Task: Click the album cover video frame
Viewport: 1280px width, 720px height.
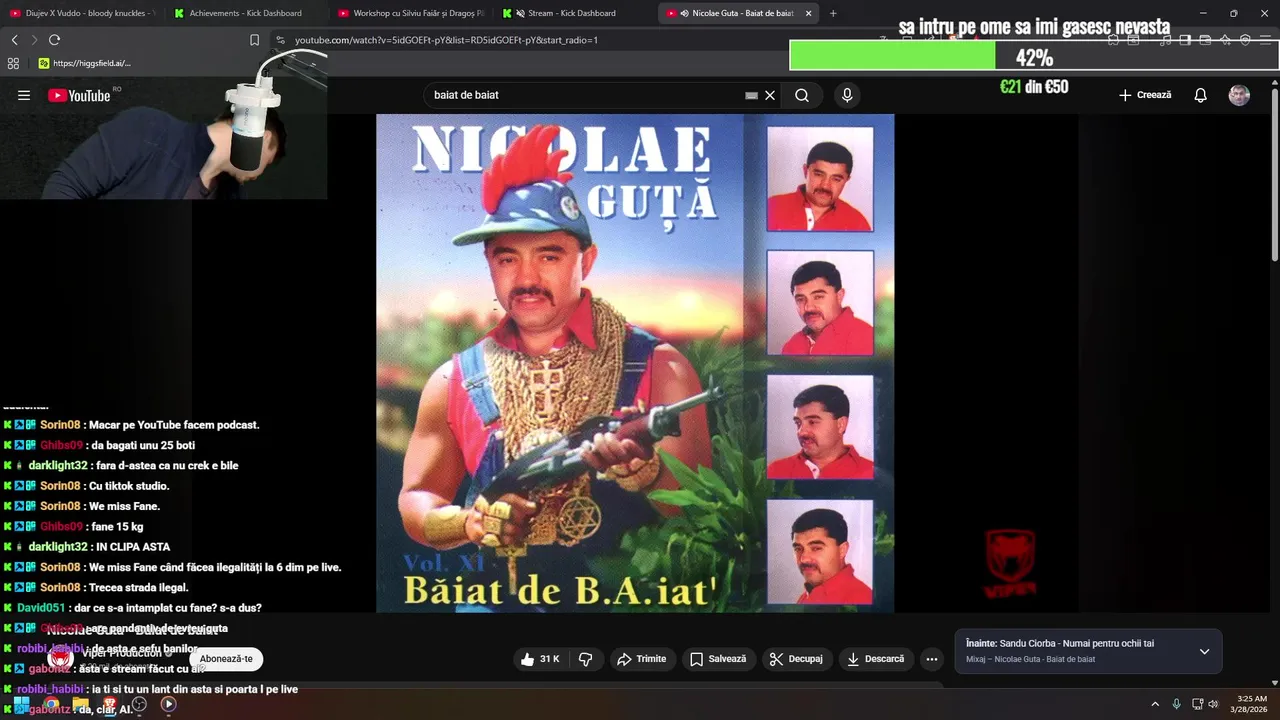Action: 635,362
